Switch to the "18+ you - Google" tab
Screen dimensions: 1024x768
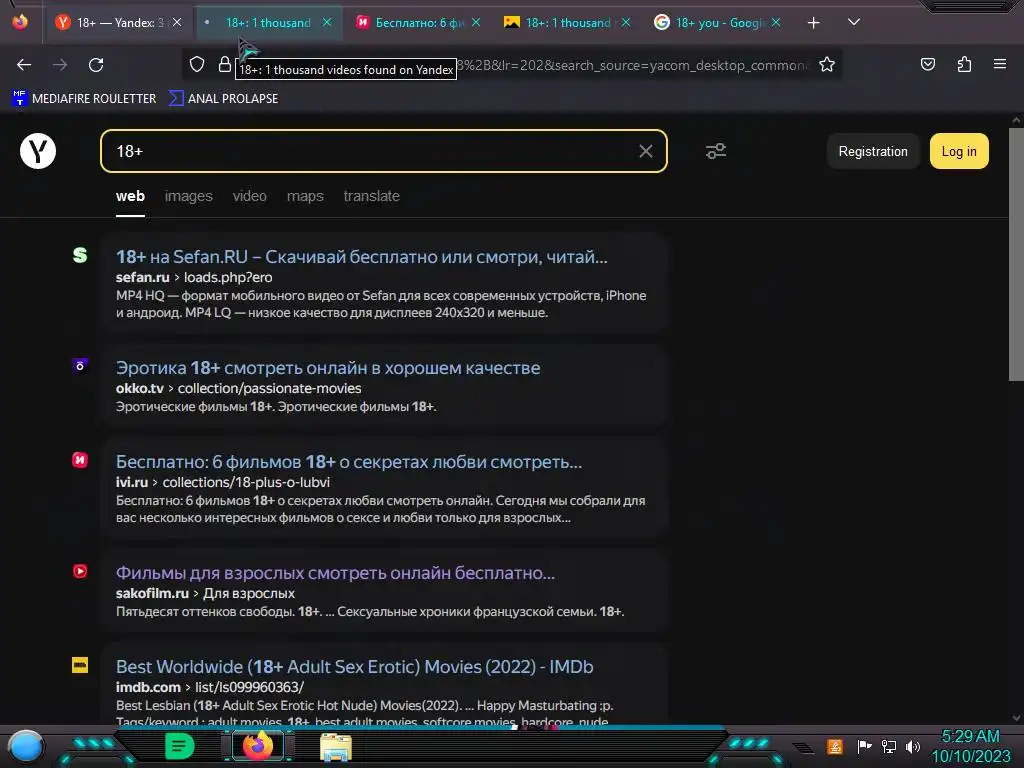pos(717,22)
